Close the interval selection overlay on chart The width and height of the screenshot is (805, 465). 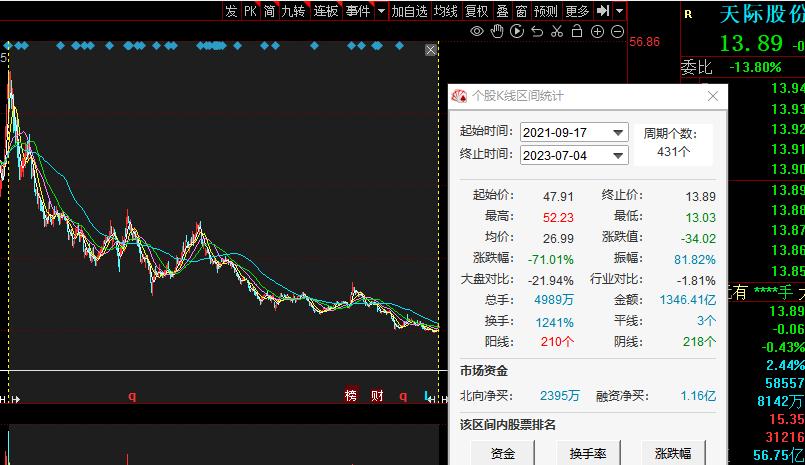[x=431, y=50]
